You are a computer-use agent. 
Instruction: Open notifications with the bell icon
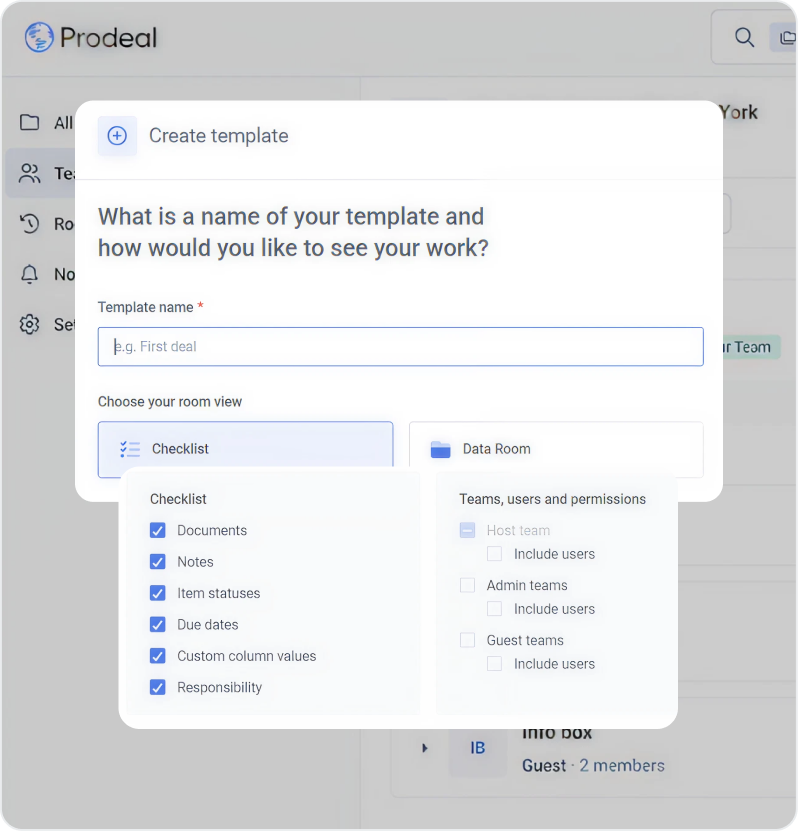tap(30, 274)
